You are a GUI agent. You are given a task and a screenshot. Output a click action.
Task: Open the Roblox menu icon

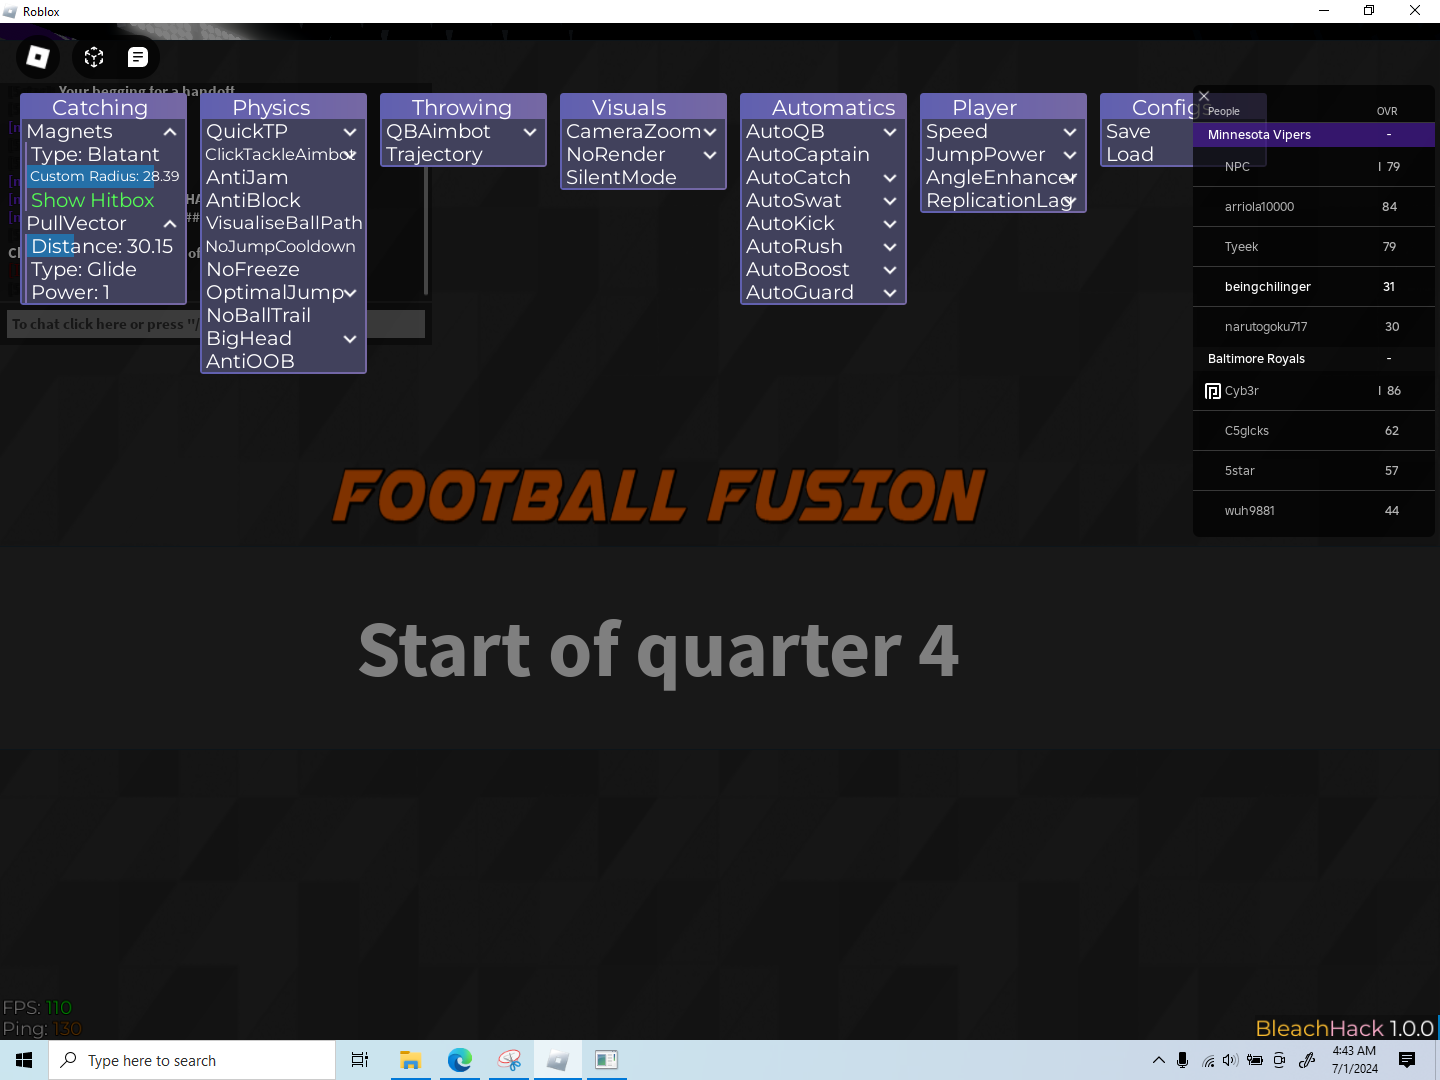point(38,57)
